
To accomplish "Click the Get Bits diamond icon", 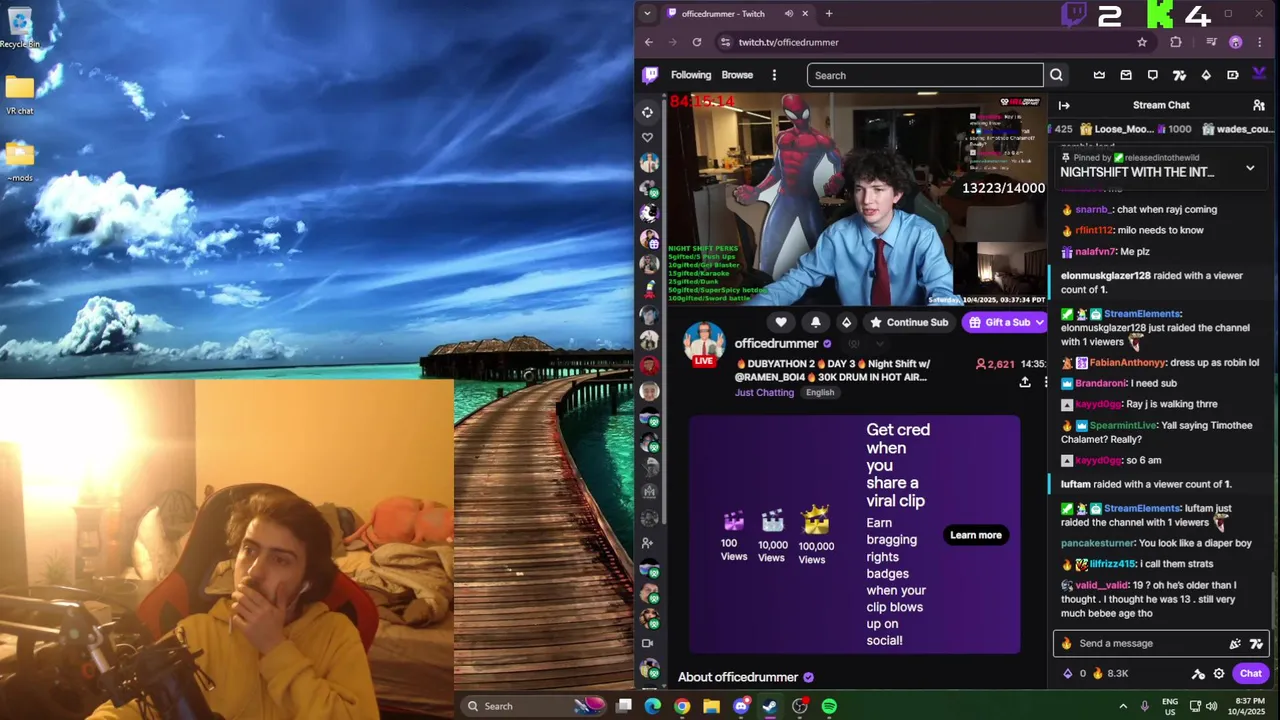I will pos(1206,75).
